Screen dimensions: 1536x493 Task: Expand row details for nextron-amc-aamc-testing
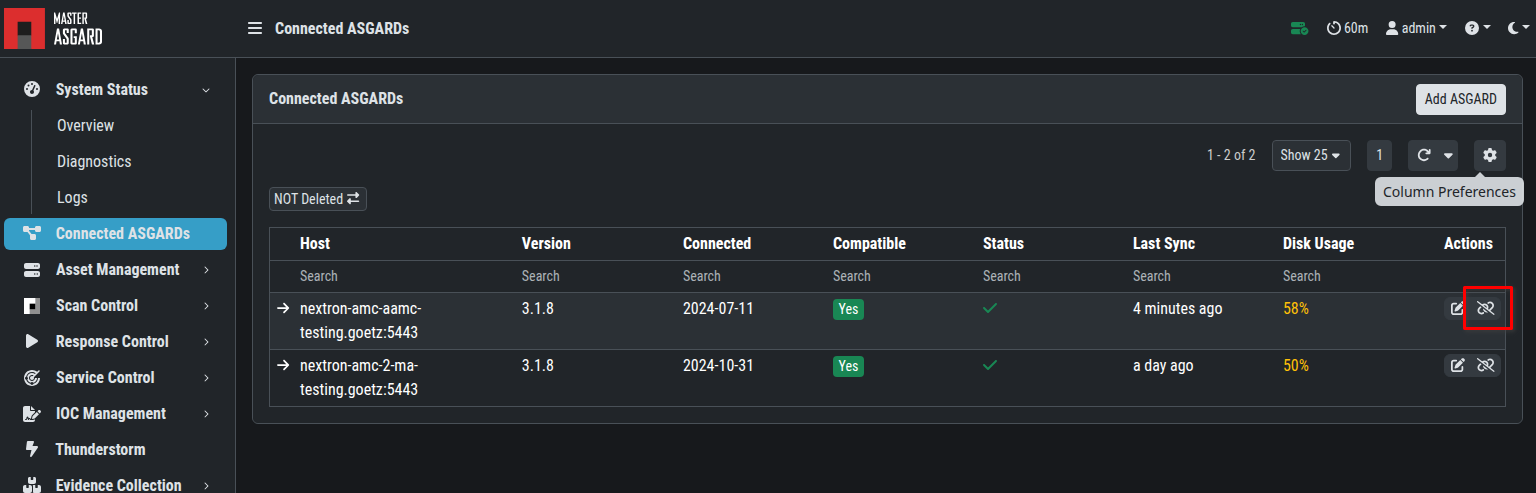[284, 308]
